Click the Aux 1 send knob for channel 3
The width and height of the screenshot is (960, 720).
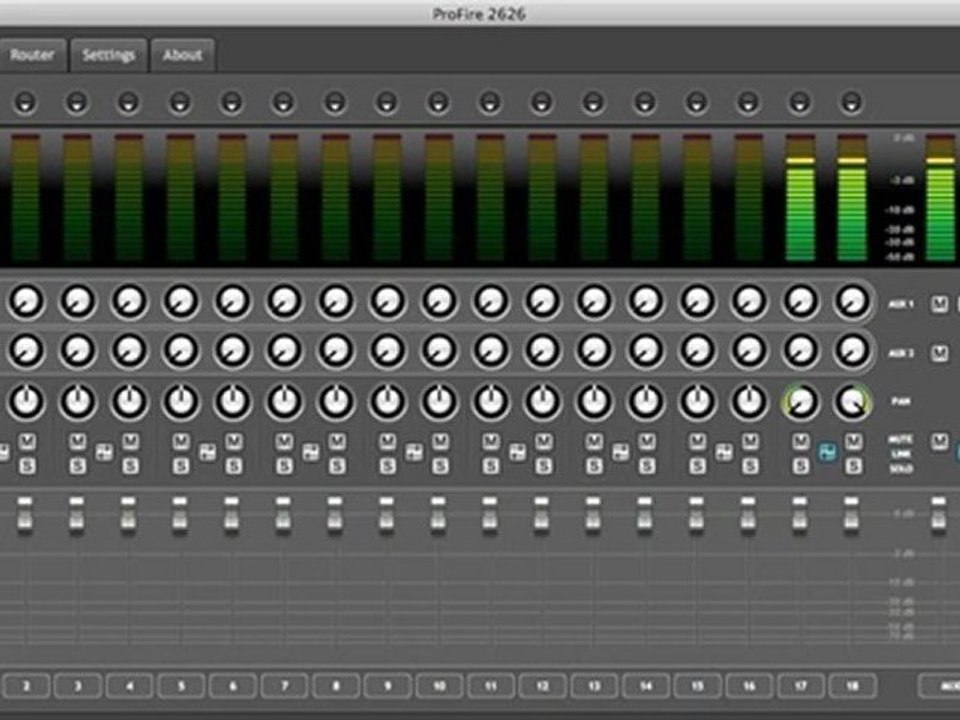(77, 301)
